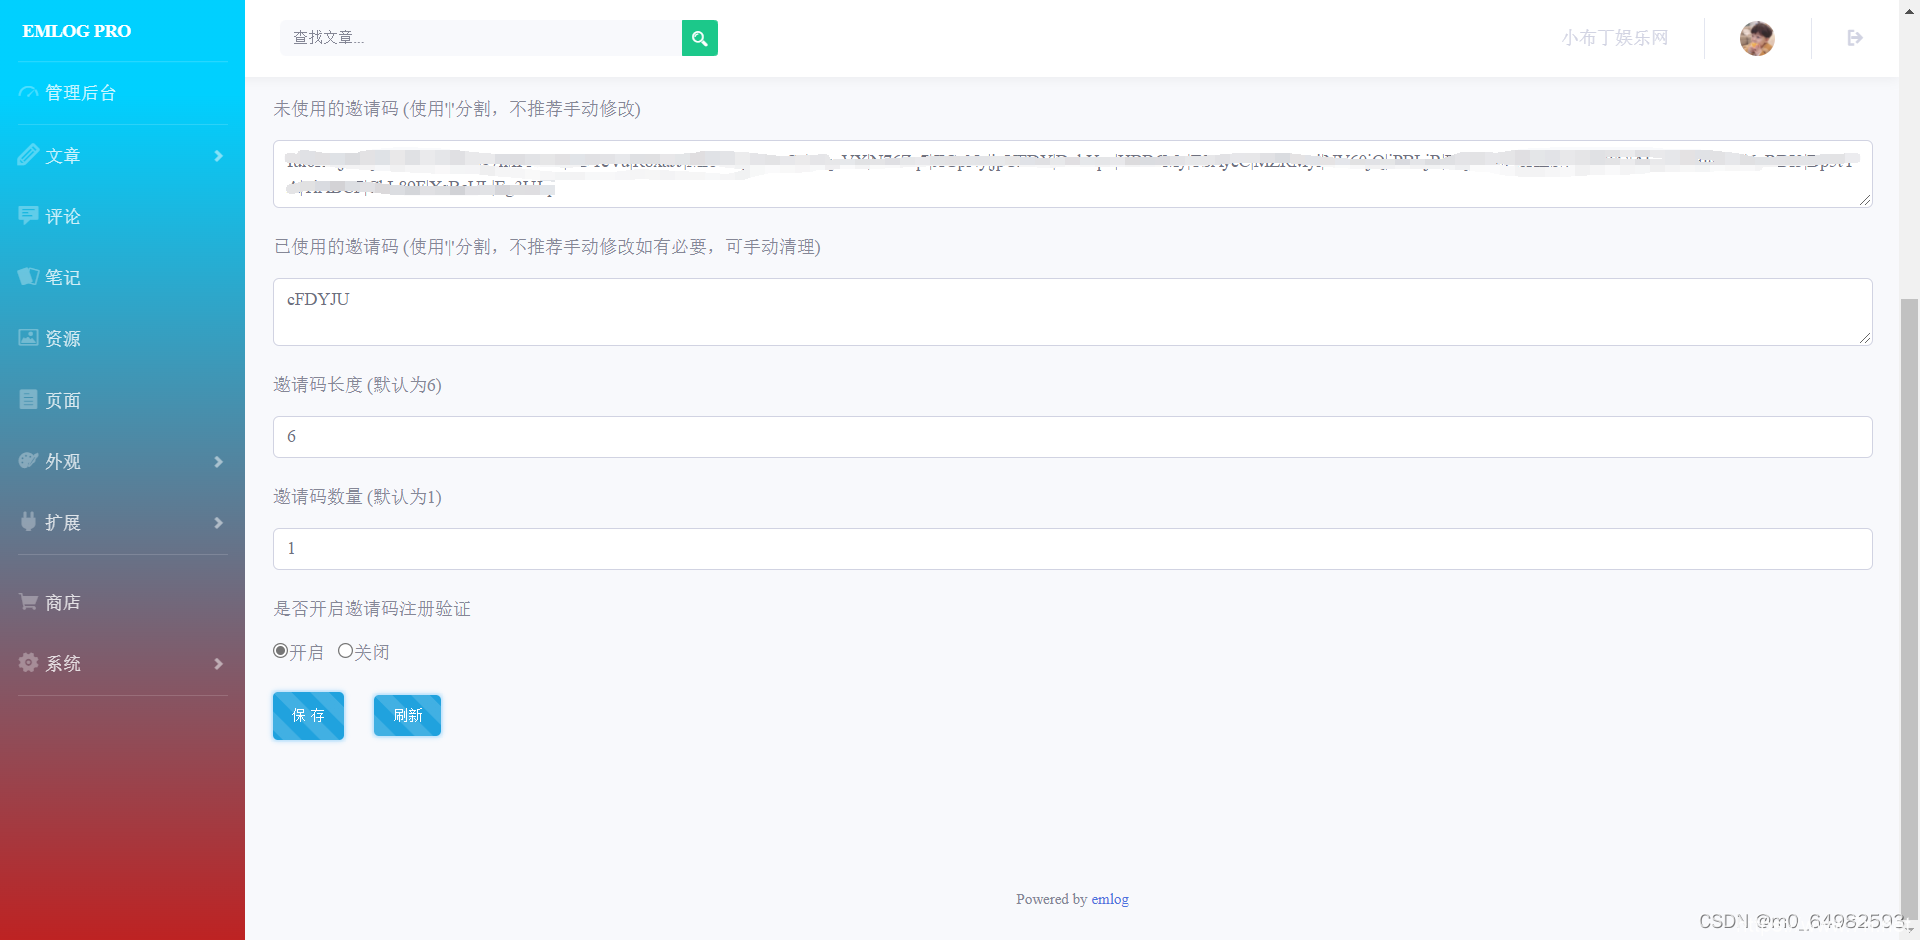Click the comments speech bubble icon
Viewport: 1920px width, 940px height.
(28, 215)
